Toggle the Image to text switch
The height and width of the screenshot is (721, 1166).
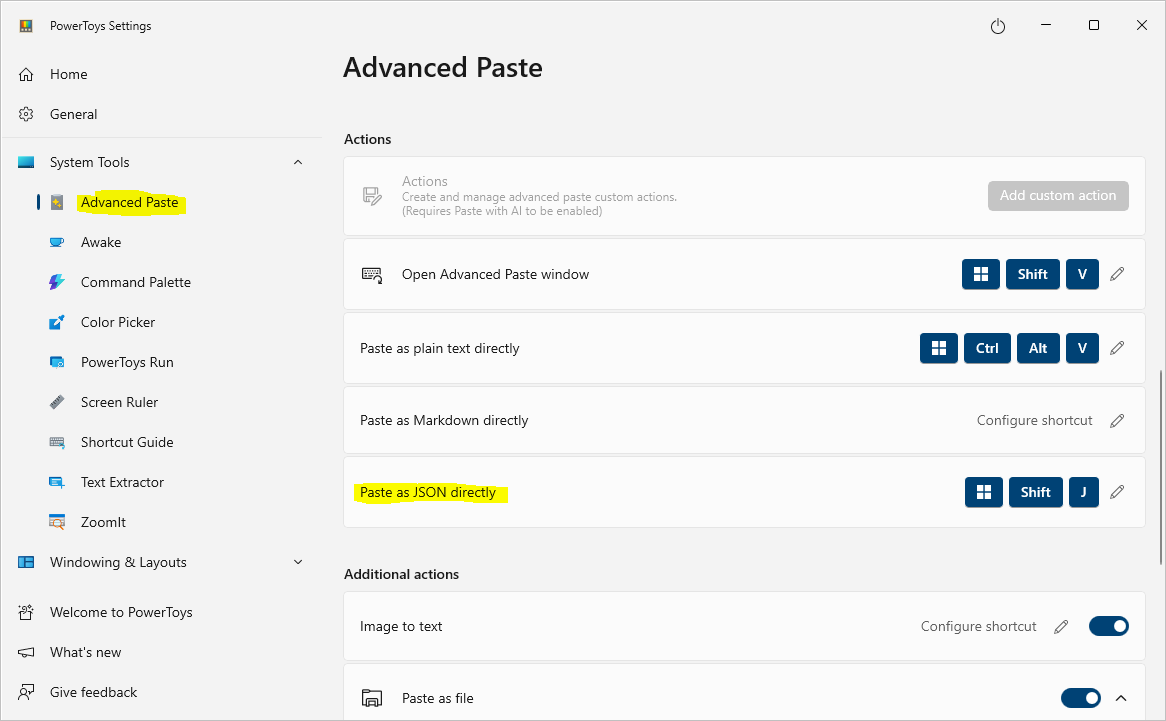point(1109,626)
